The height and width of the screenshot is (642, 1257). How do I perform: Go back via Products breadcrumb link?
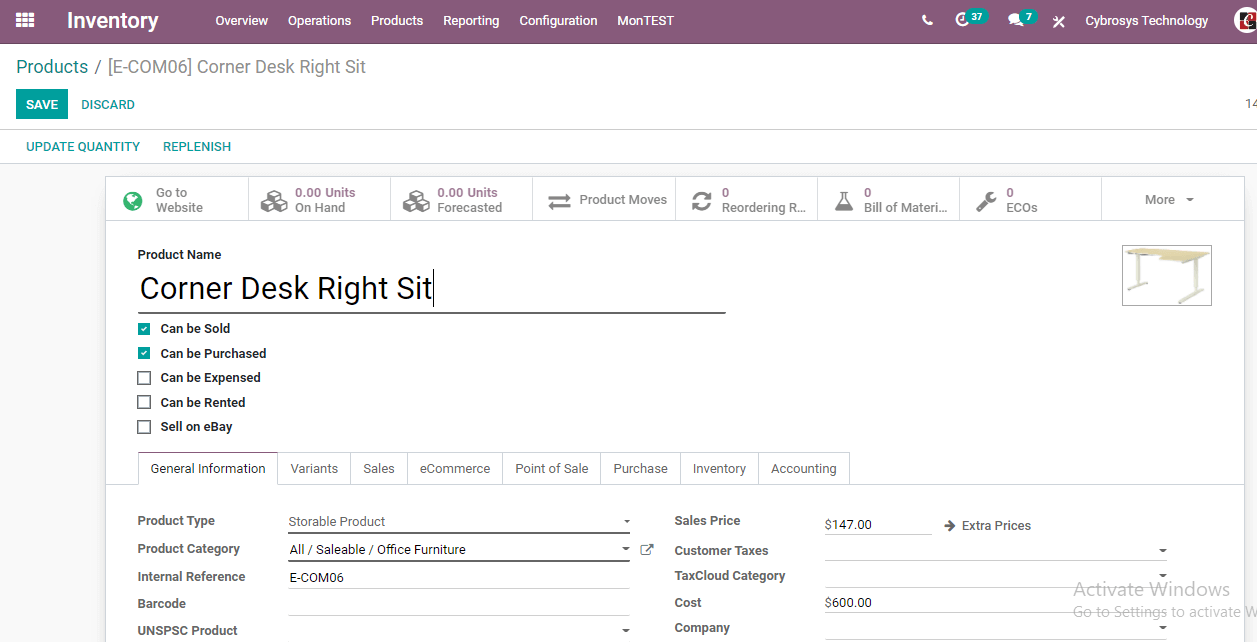[x=52, y=67]
